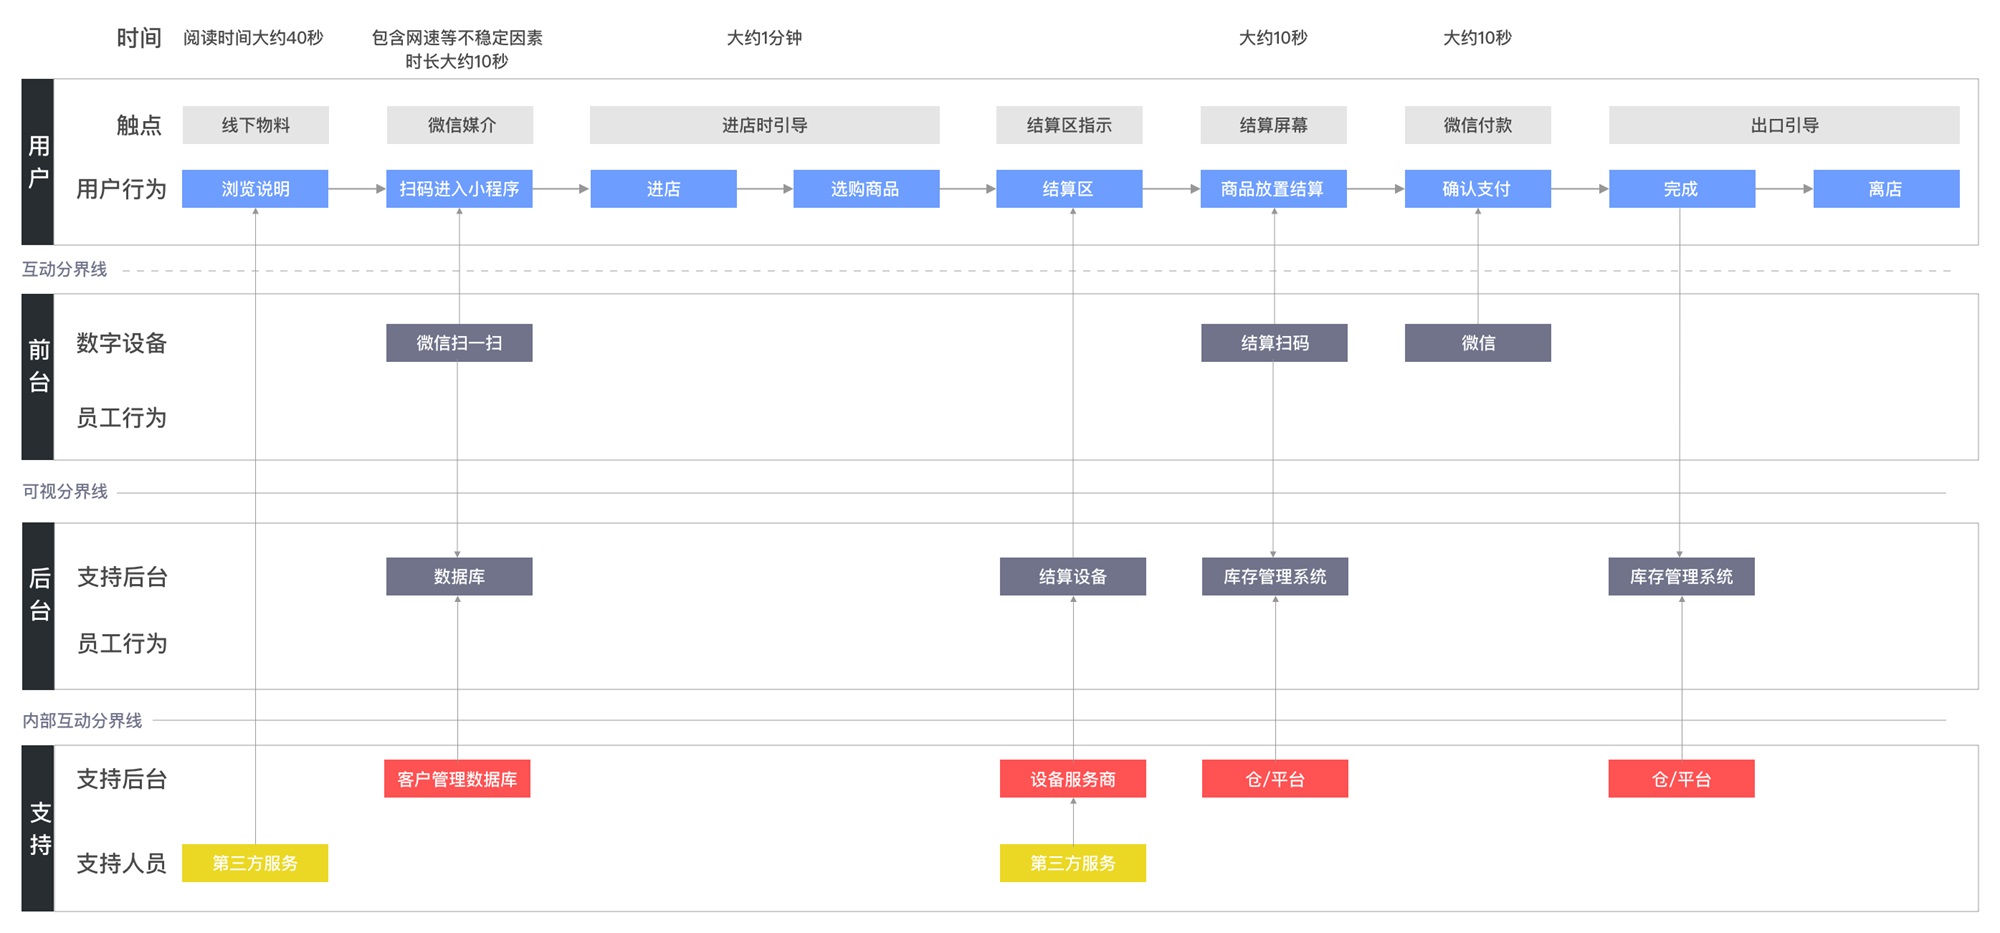
Task: Select the 扫码进入小程序 step box
Action: pos(459,189)
